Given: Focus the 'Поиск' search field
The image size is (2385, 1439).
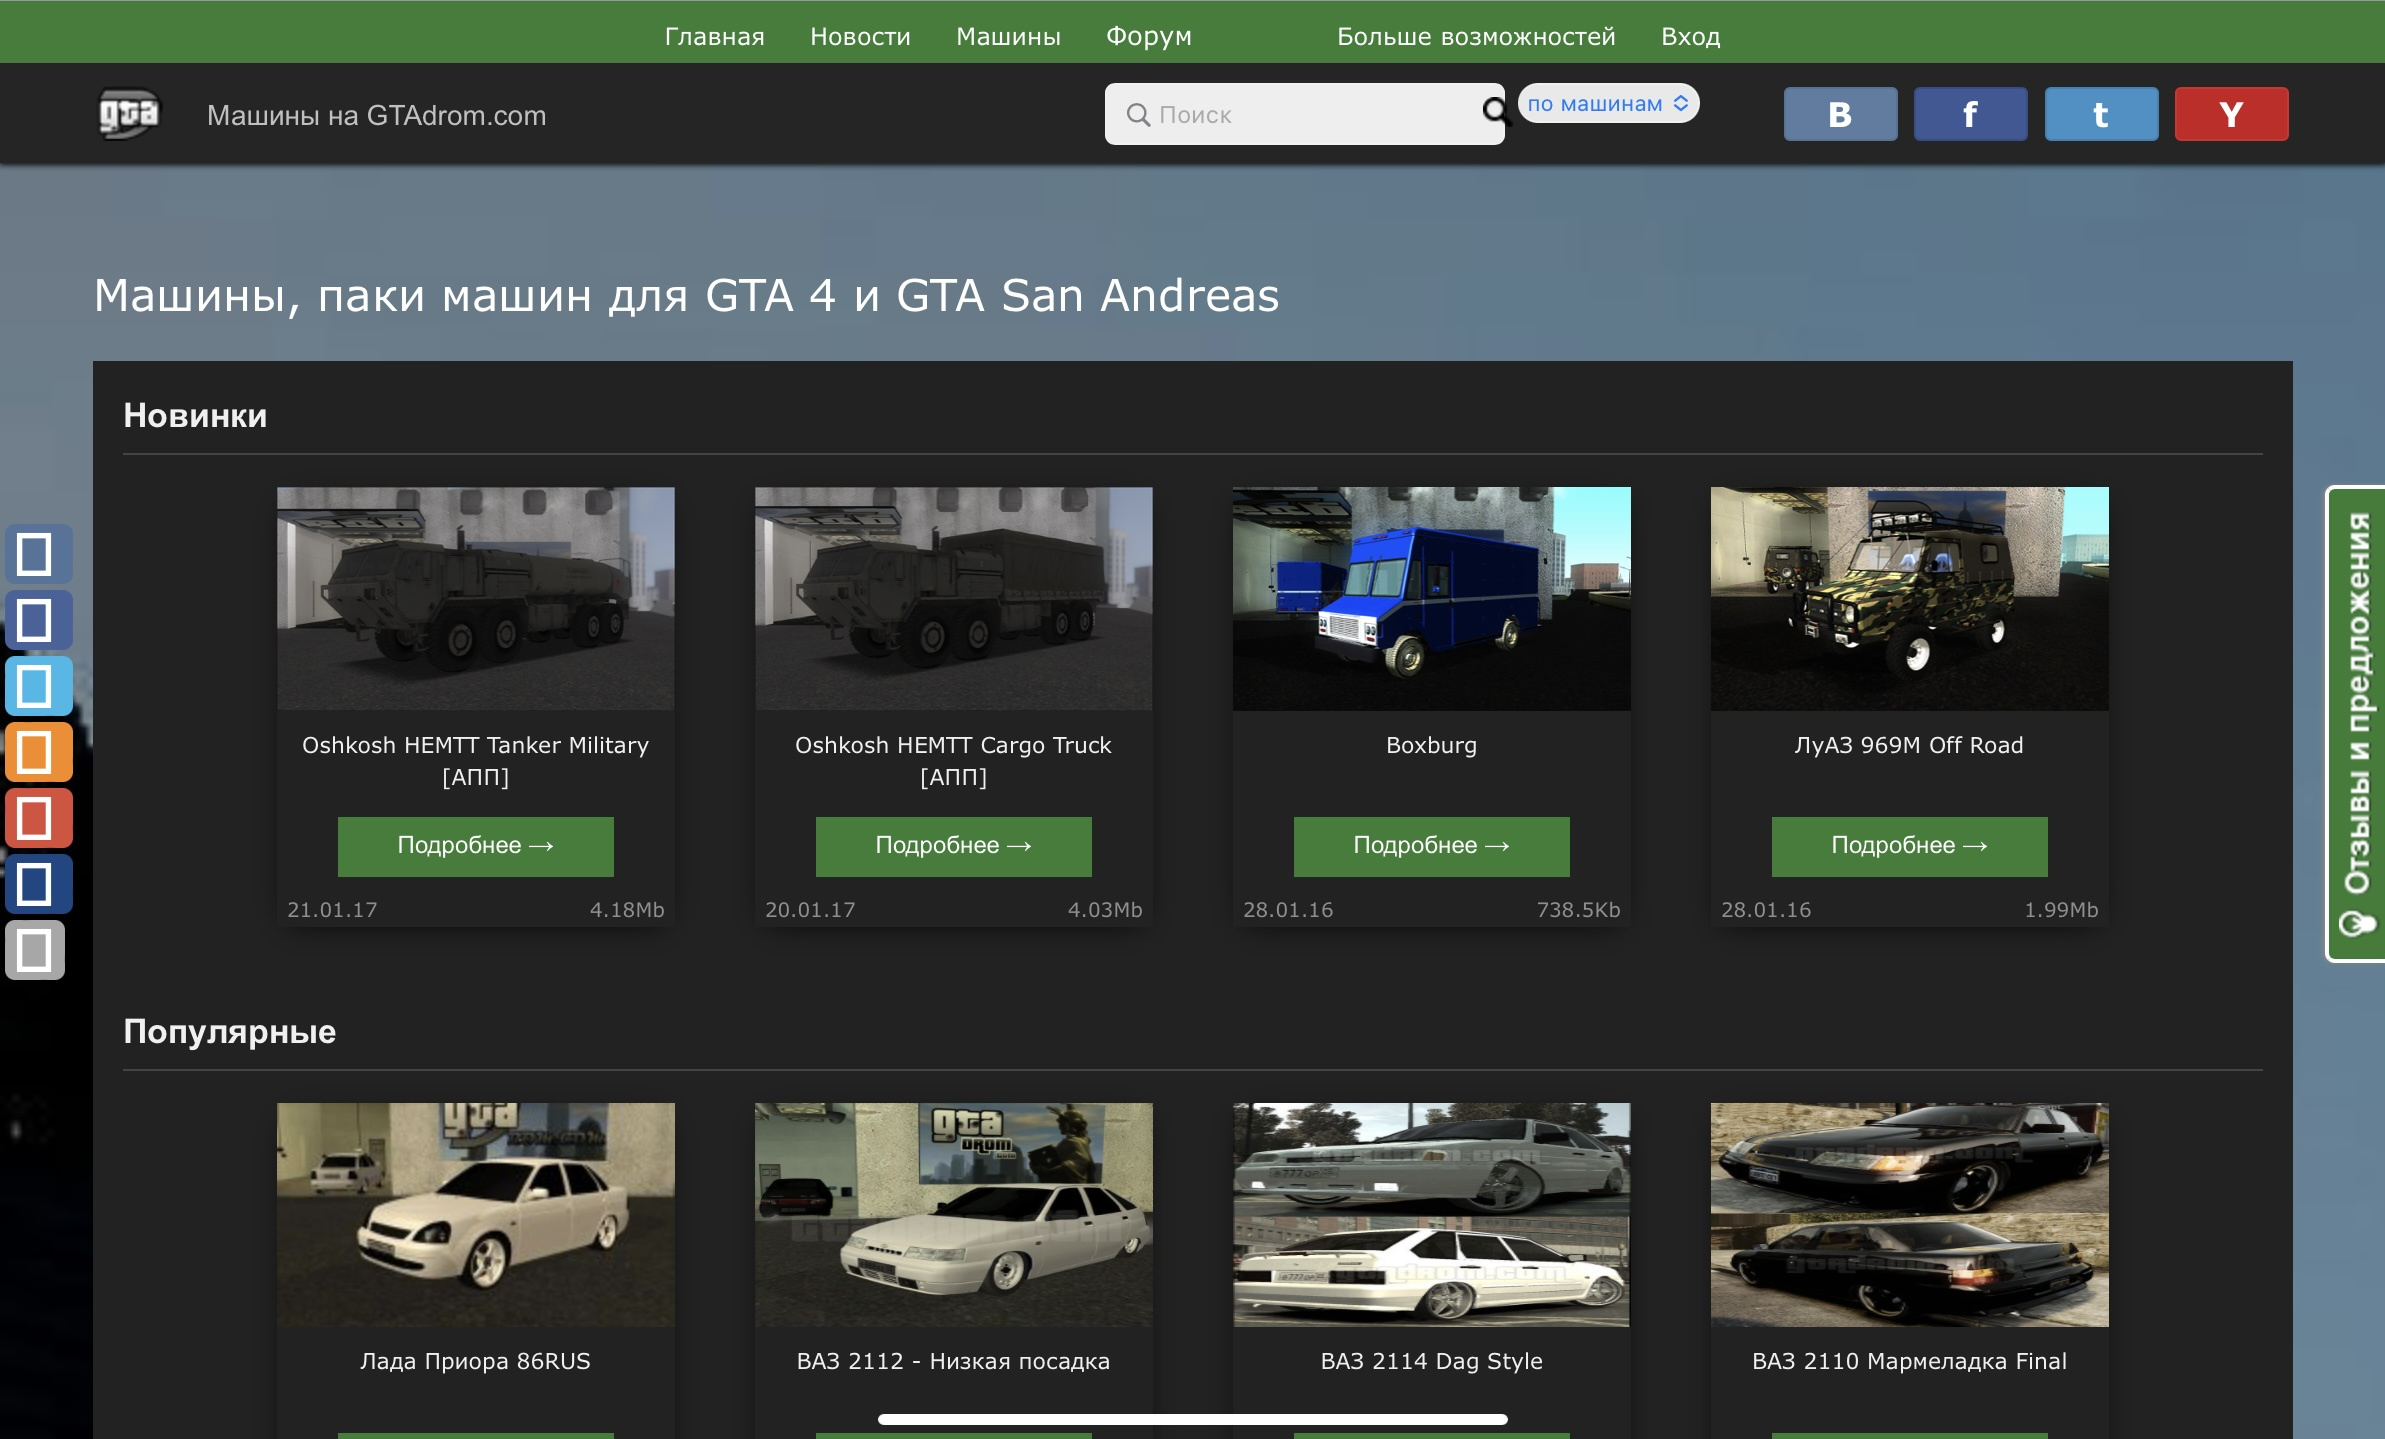Looking at the screenshot, I should tap(1304, 114).
